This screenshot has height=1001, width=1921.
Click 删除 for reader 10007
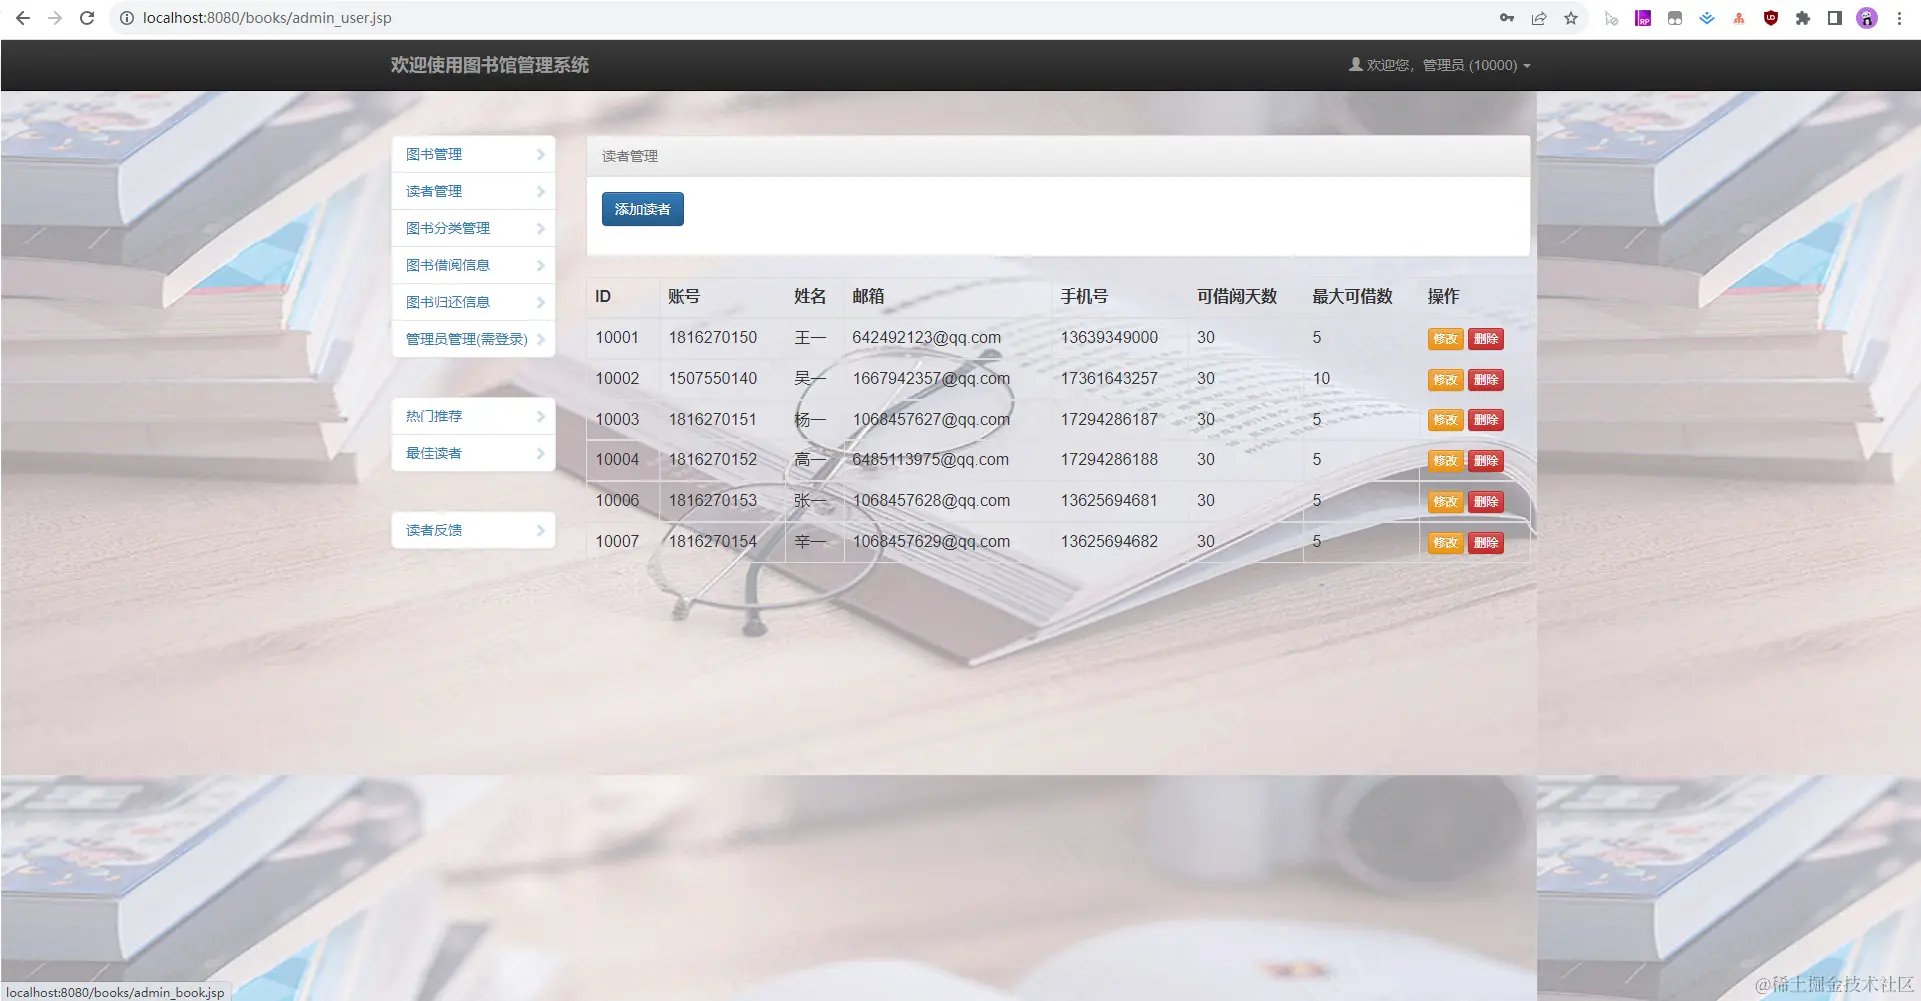(x=1486, y=543)
